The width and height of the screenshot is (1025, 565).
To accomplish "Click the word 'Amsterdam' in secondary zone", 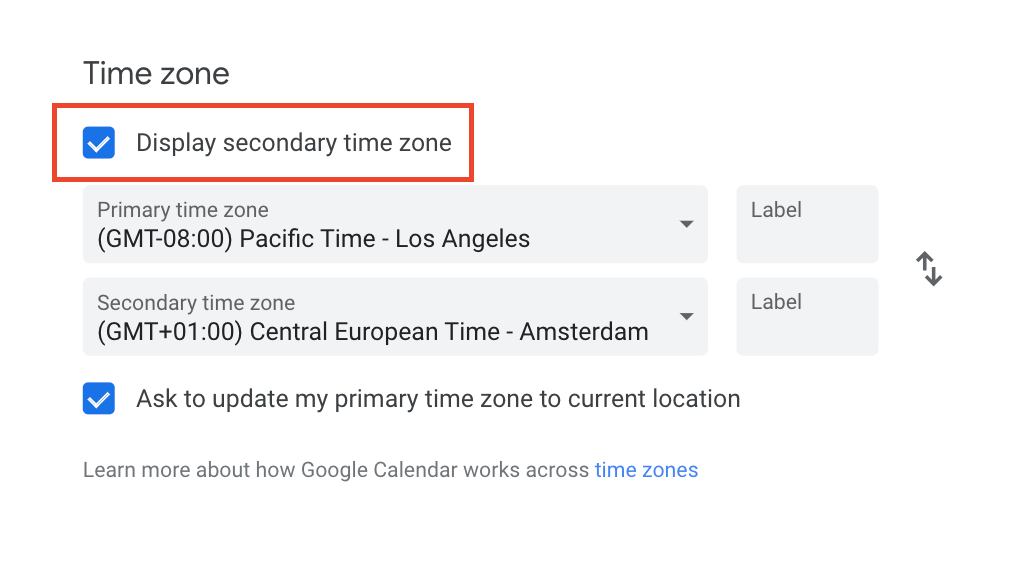I will 584,332.
